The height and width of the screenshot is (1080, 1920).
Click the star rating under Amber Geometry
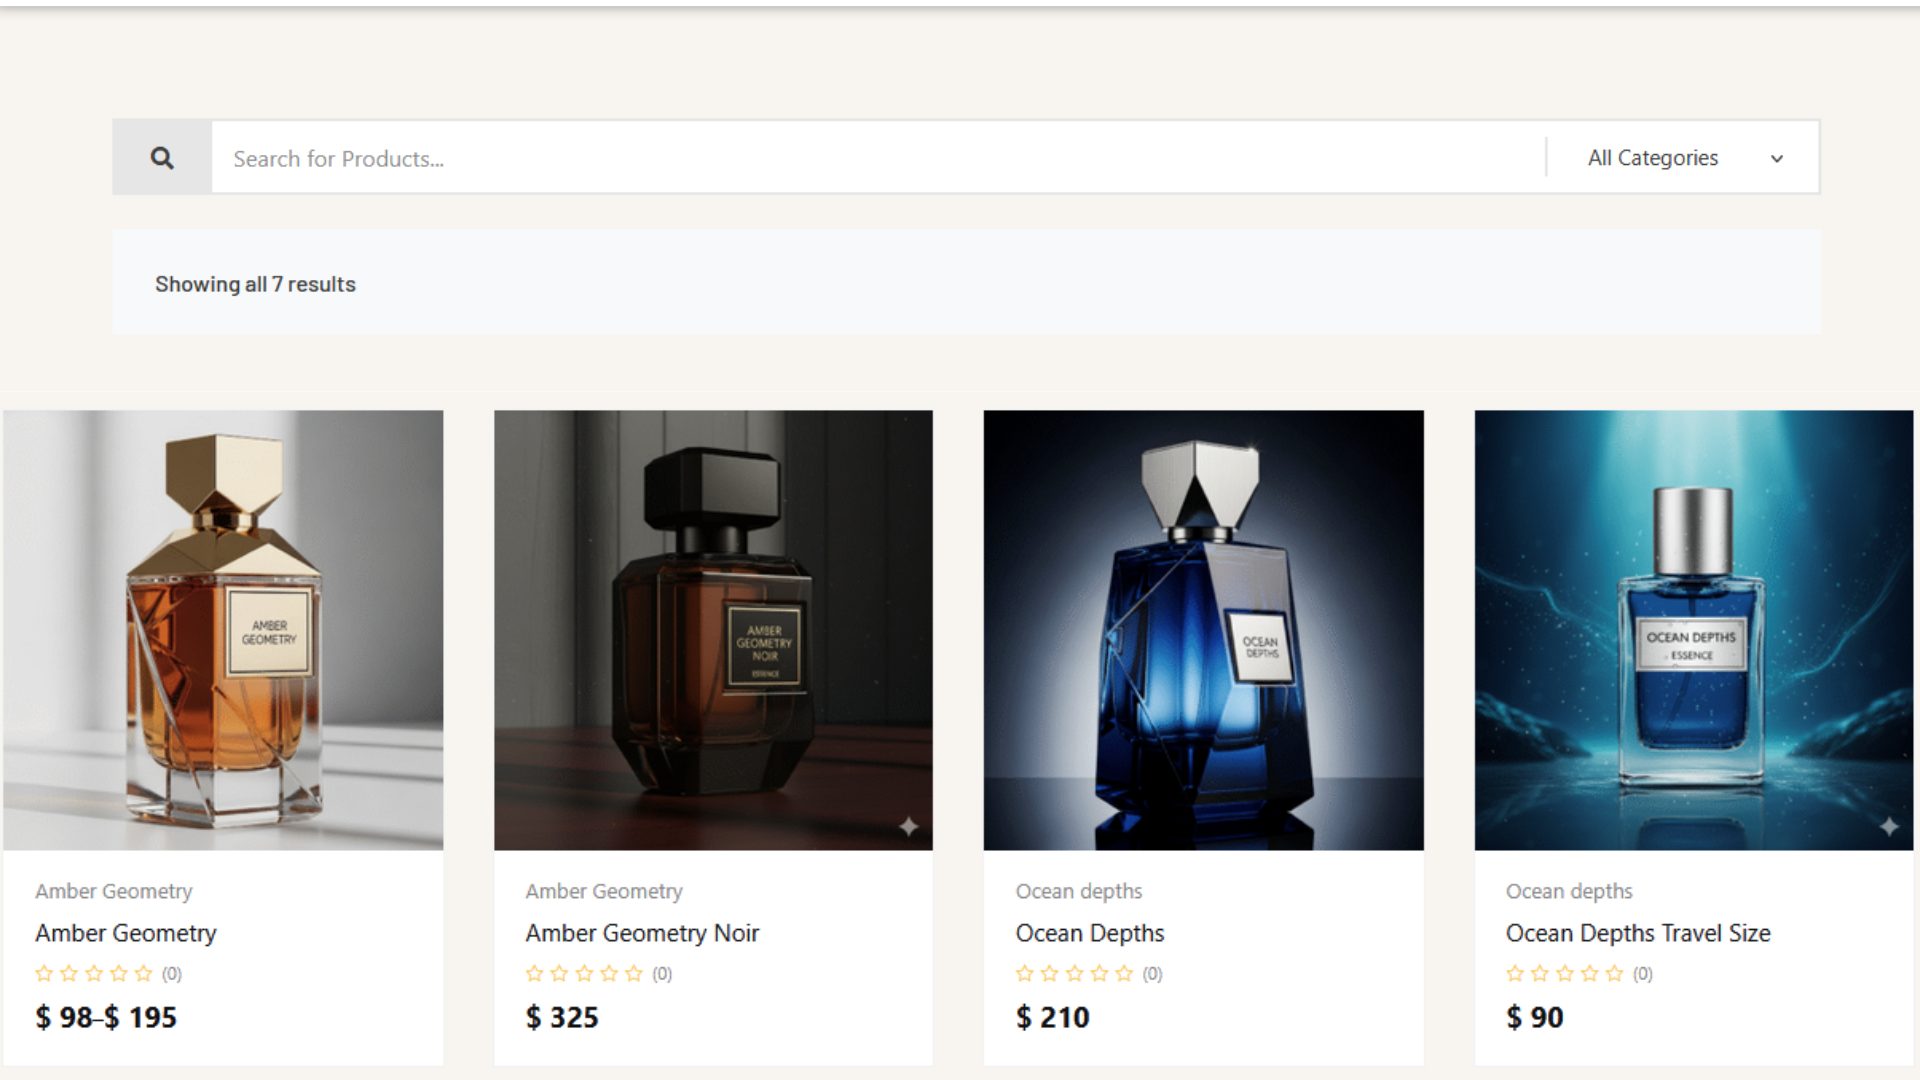click(x=94, y=973)
